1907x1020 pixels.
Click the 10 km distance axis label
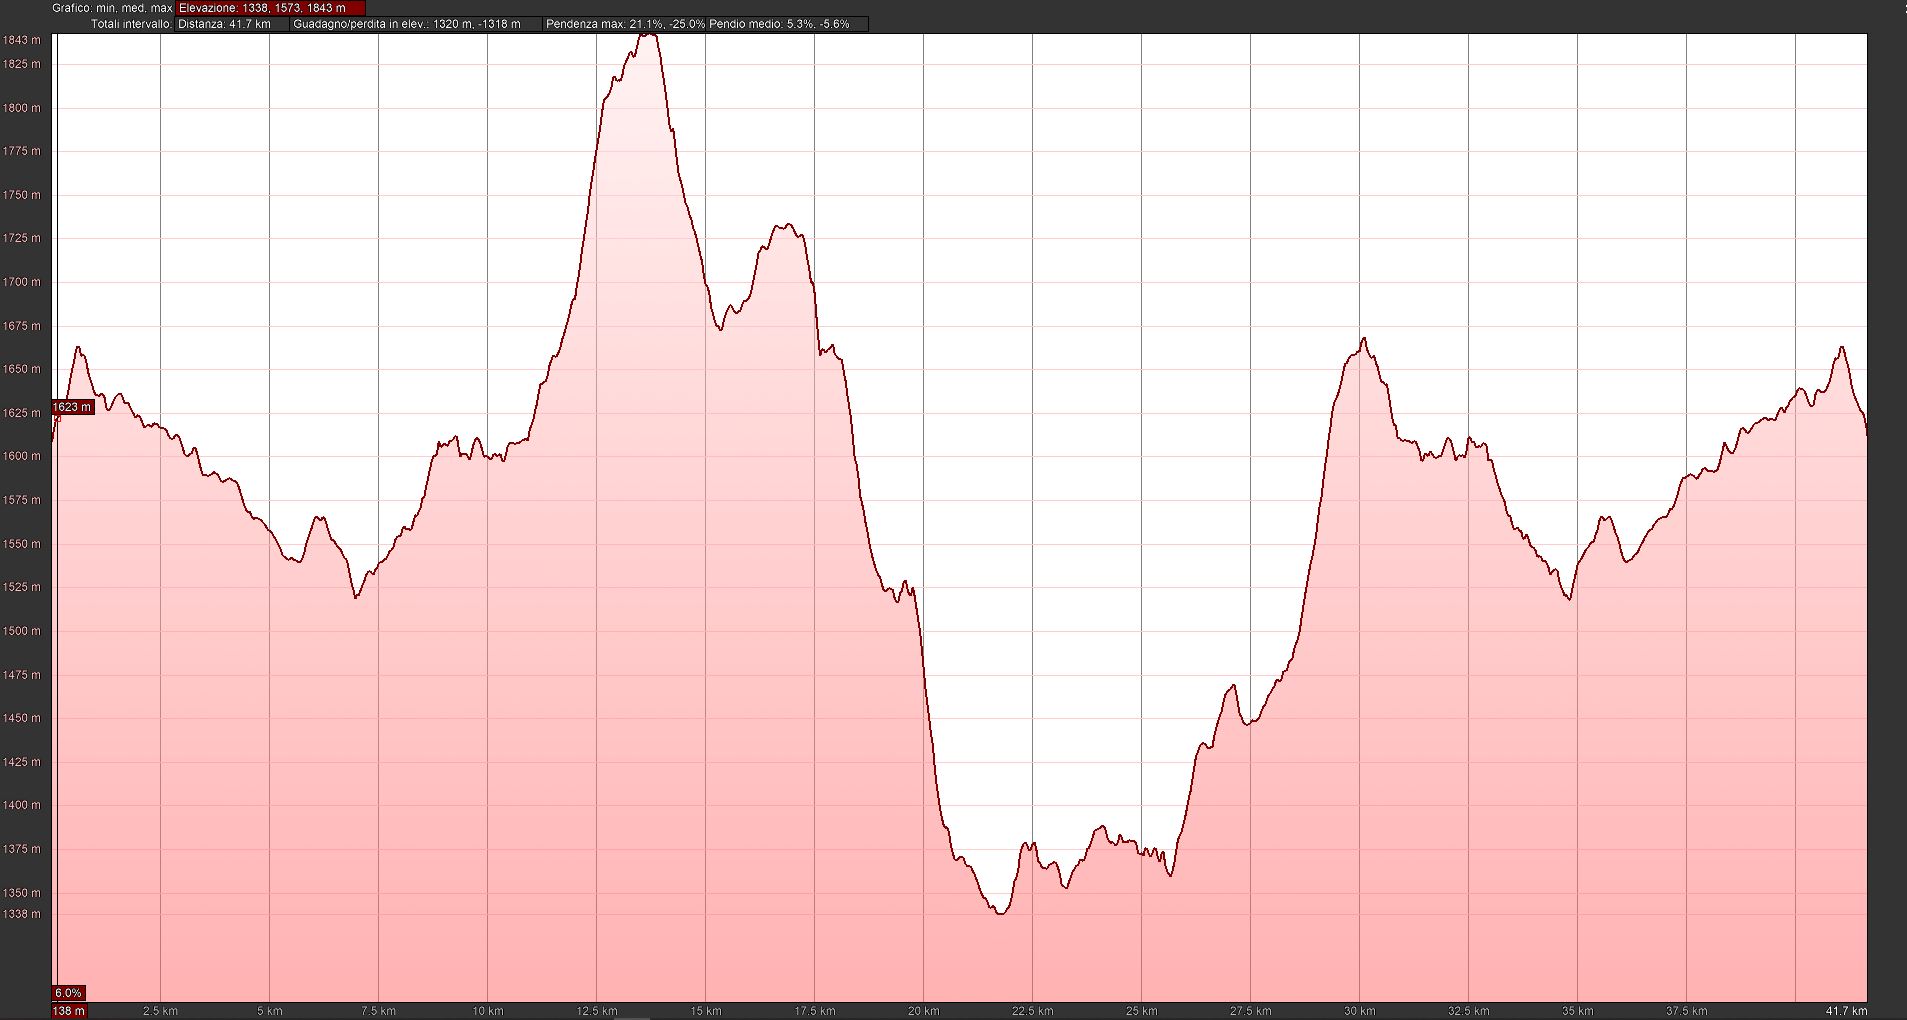click(487, 1011)
